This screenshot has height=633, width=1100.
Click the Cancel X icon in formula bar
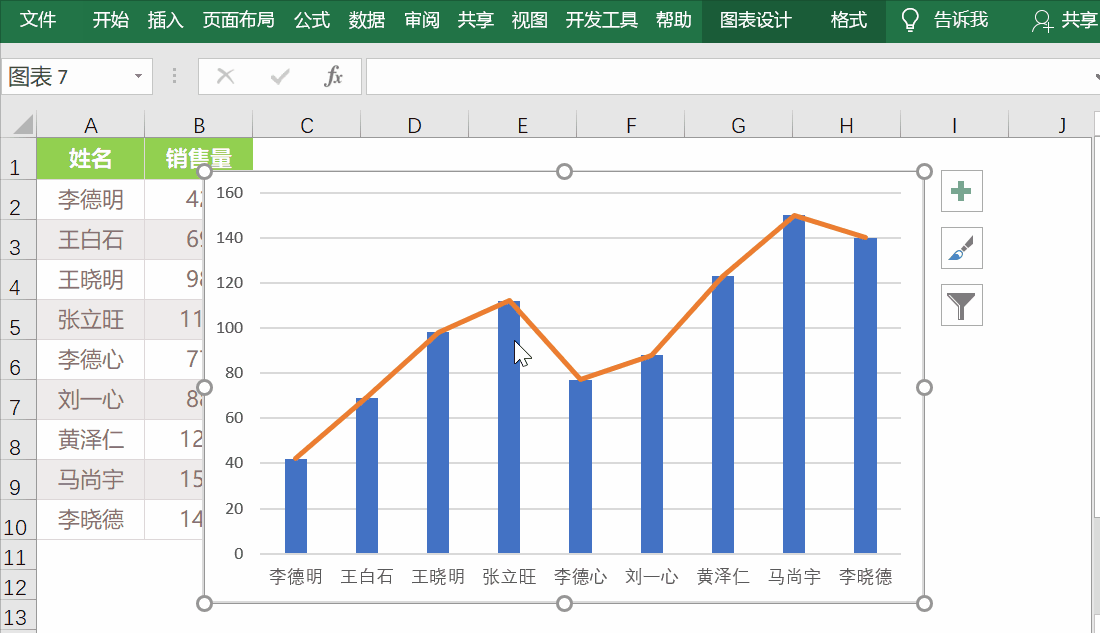[x=226, y=76]
